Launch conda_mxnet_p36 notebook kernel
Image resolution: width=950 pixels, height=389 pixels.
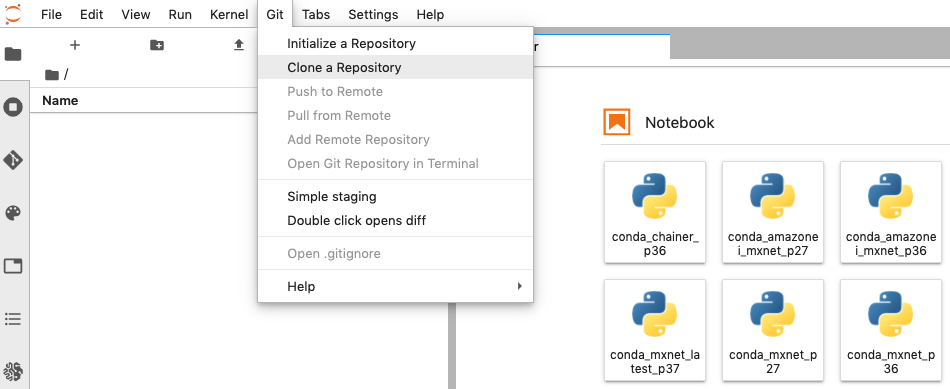pyautogui.click(x=891, y=330)
